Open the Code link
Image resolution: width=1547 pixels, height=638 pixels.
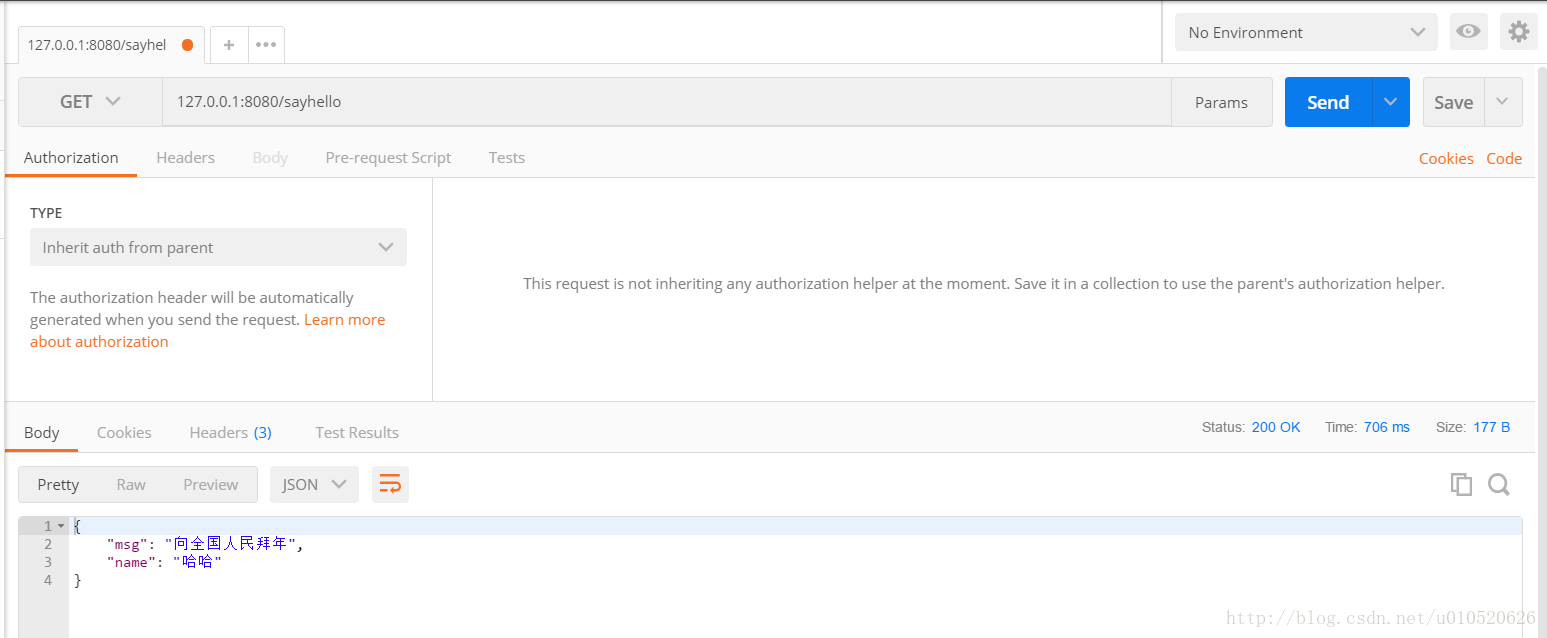point(1504,158)
